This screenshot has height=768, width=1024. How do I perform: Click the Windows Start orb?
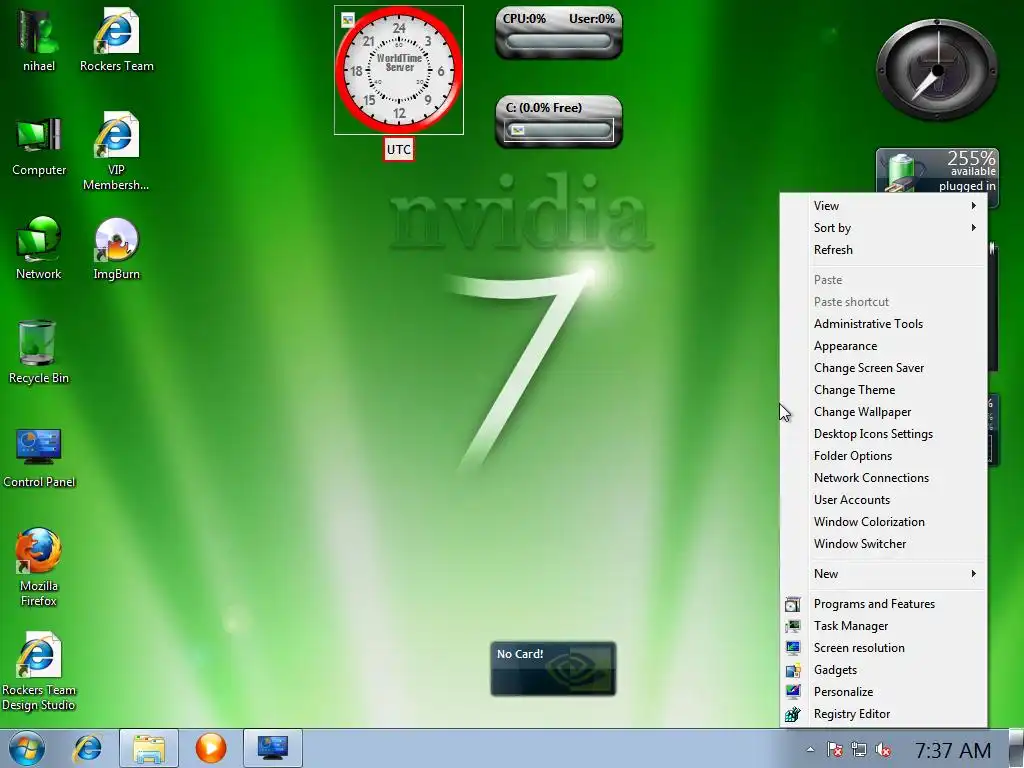pyautogui.click(x=26, y=748)
